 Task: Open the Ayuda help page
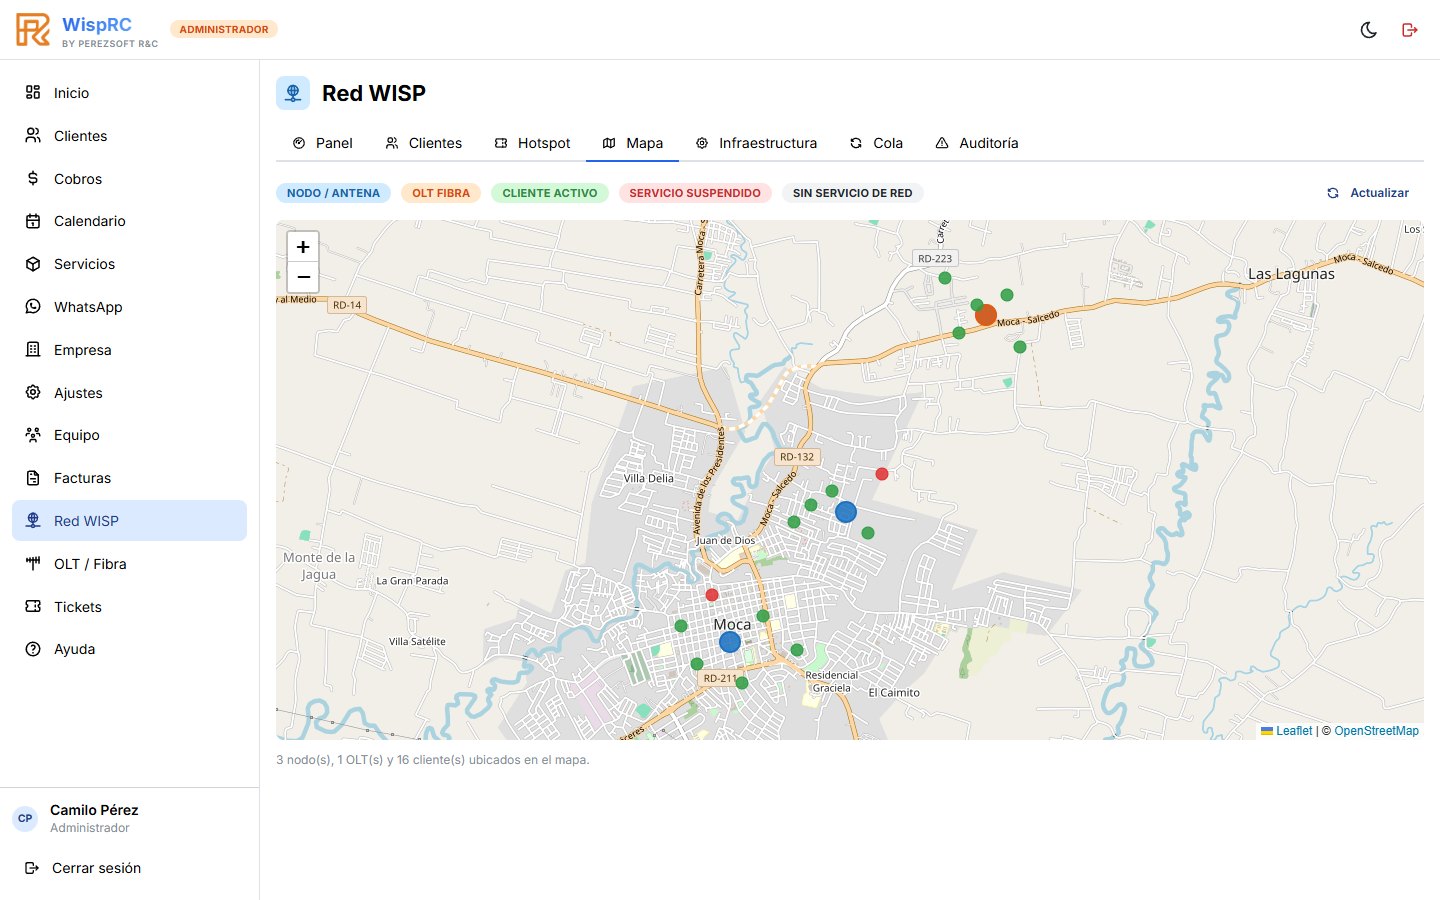point(129,649)
